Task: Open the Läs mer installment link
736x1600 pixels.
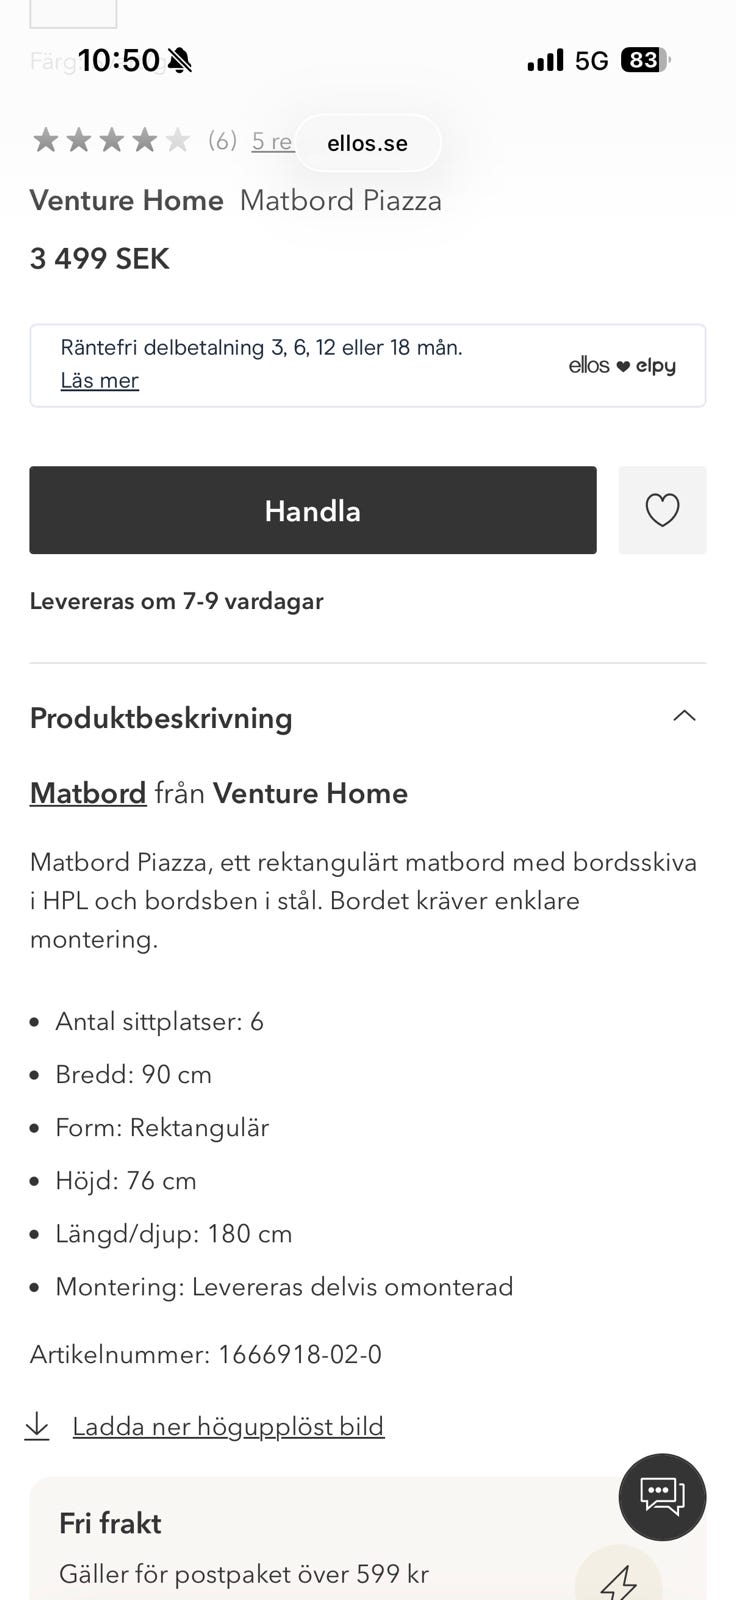Action: coord(99,381)
